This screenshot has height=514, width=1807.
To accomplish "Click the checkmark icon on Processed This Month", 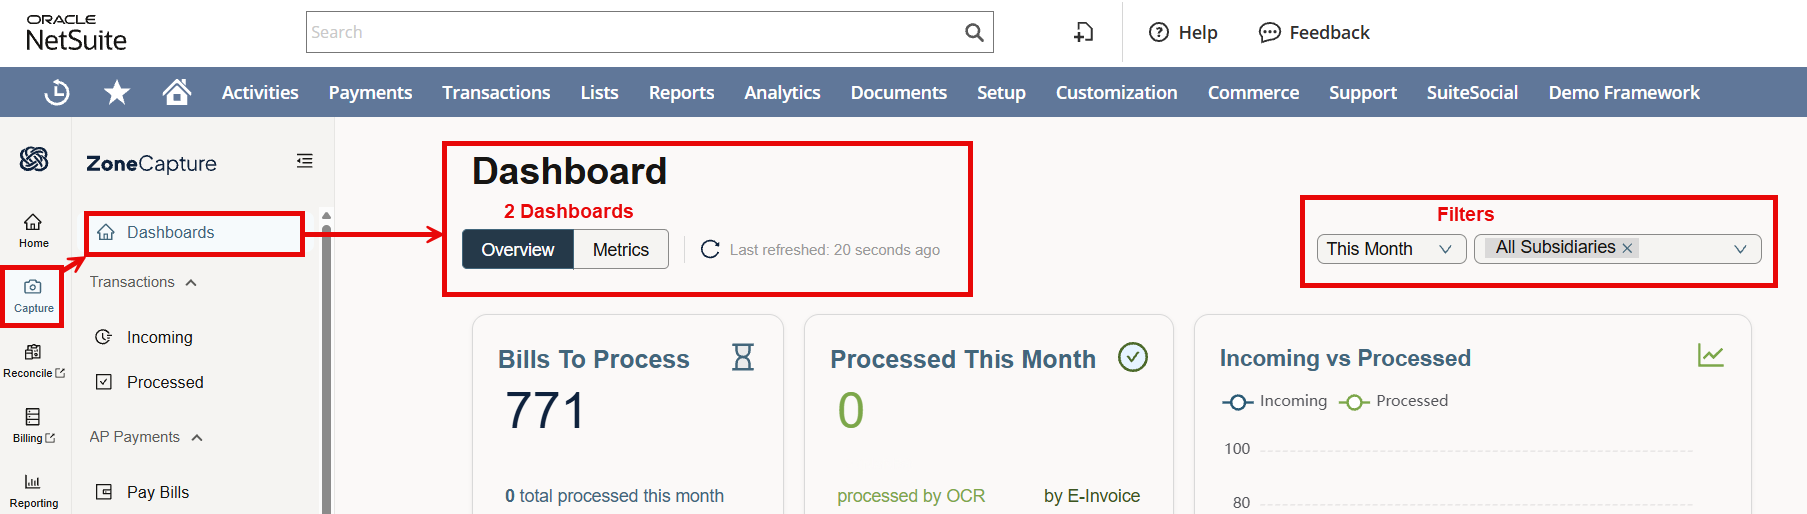I will pos(1133,357).
